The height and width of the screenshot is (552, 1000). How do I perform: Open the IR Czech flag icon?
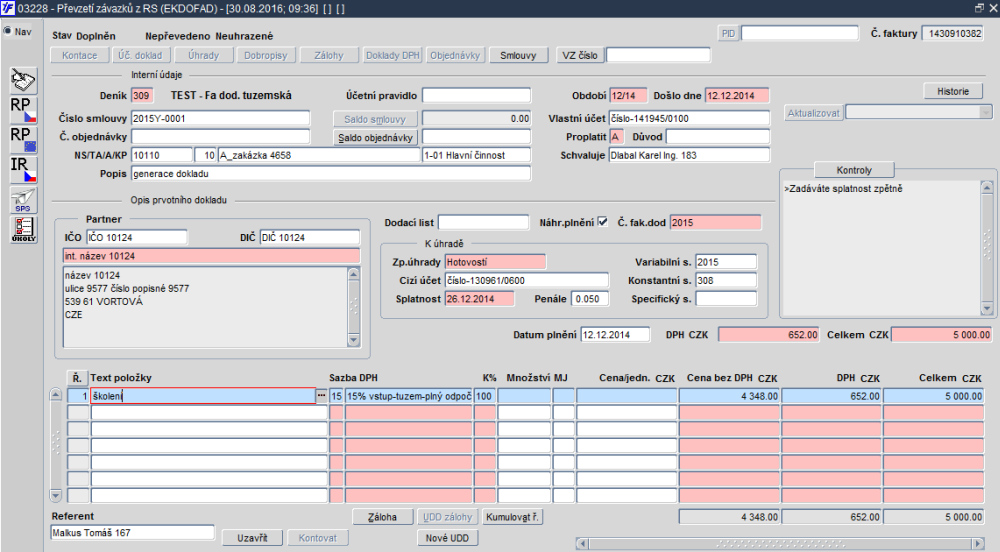coord(24,170)
